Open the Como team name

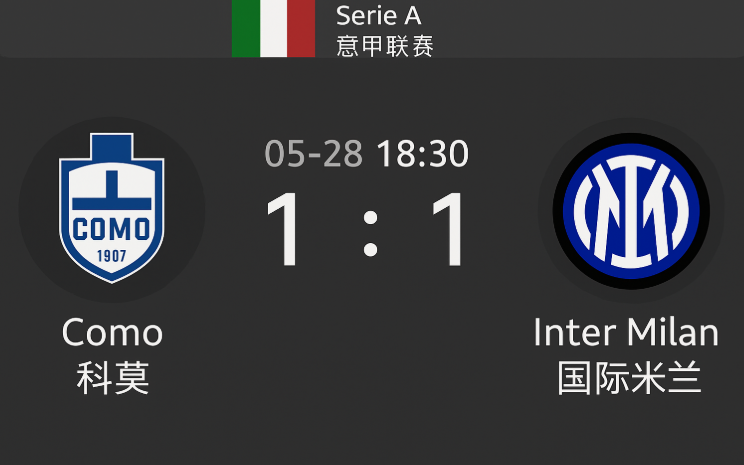click(112, 332)
